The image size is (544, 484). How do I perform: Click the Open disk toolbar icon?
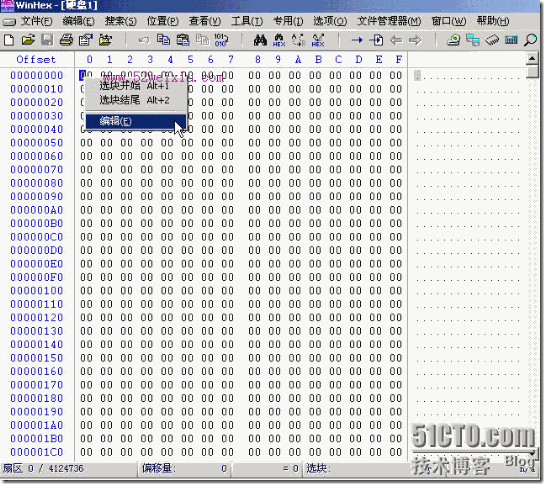pyautogui.click(x=453, y=40)
